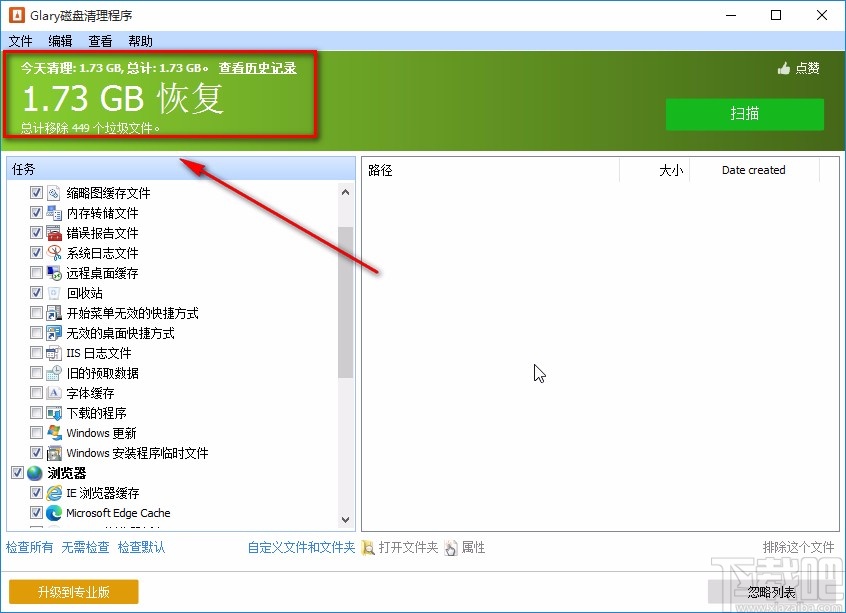Check the IIS 日志文件 checkbox
The height and width of the screenshot is (613, 846).
point(36,352)
